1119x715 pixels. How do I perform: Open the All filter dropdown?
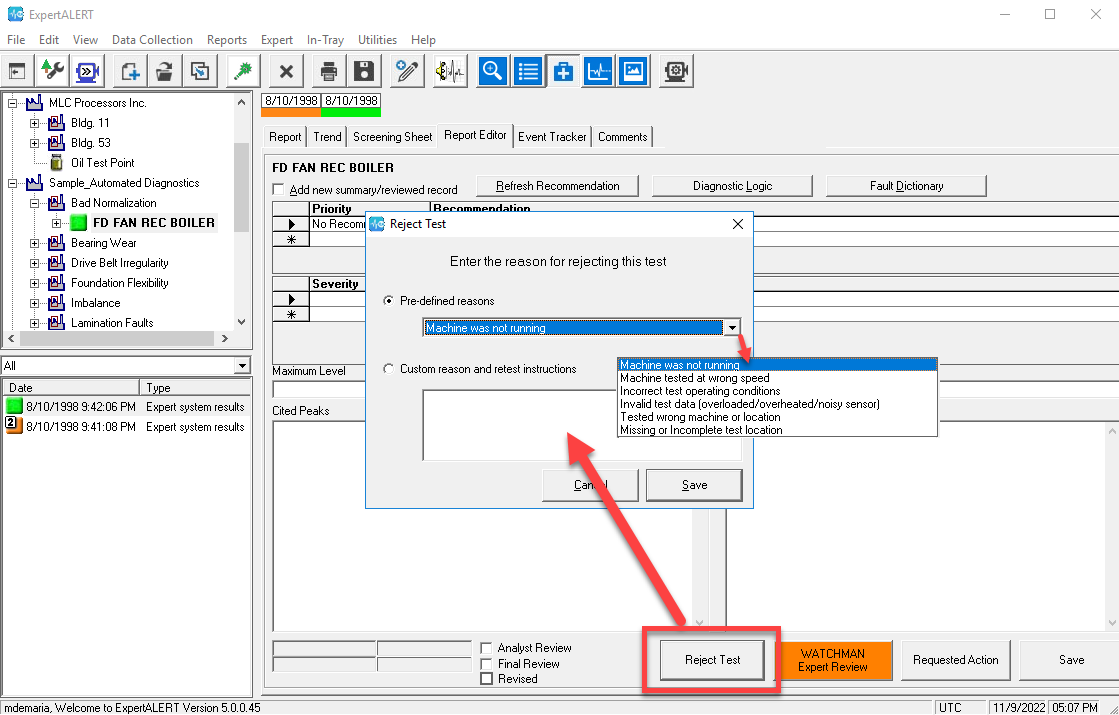click(x=243, y=366)
